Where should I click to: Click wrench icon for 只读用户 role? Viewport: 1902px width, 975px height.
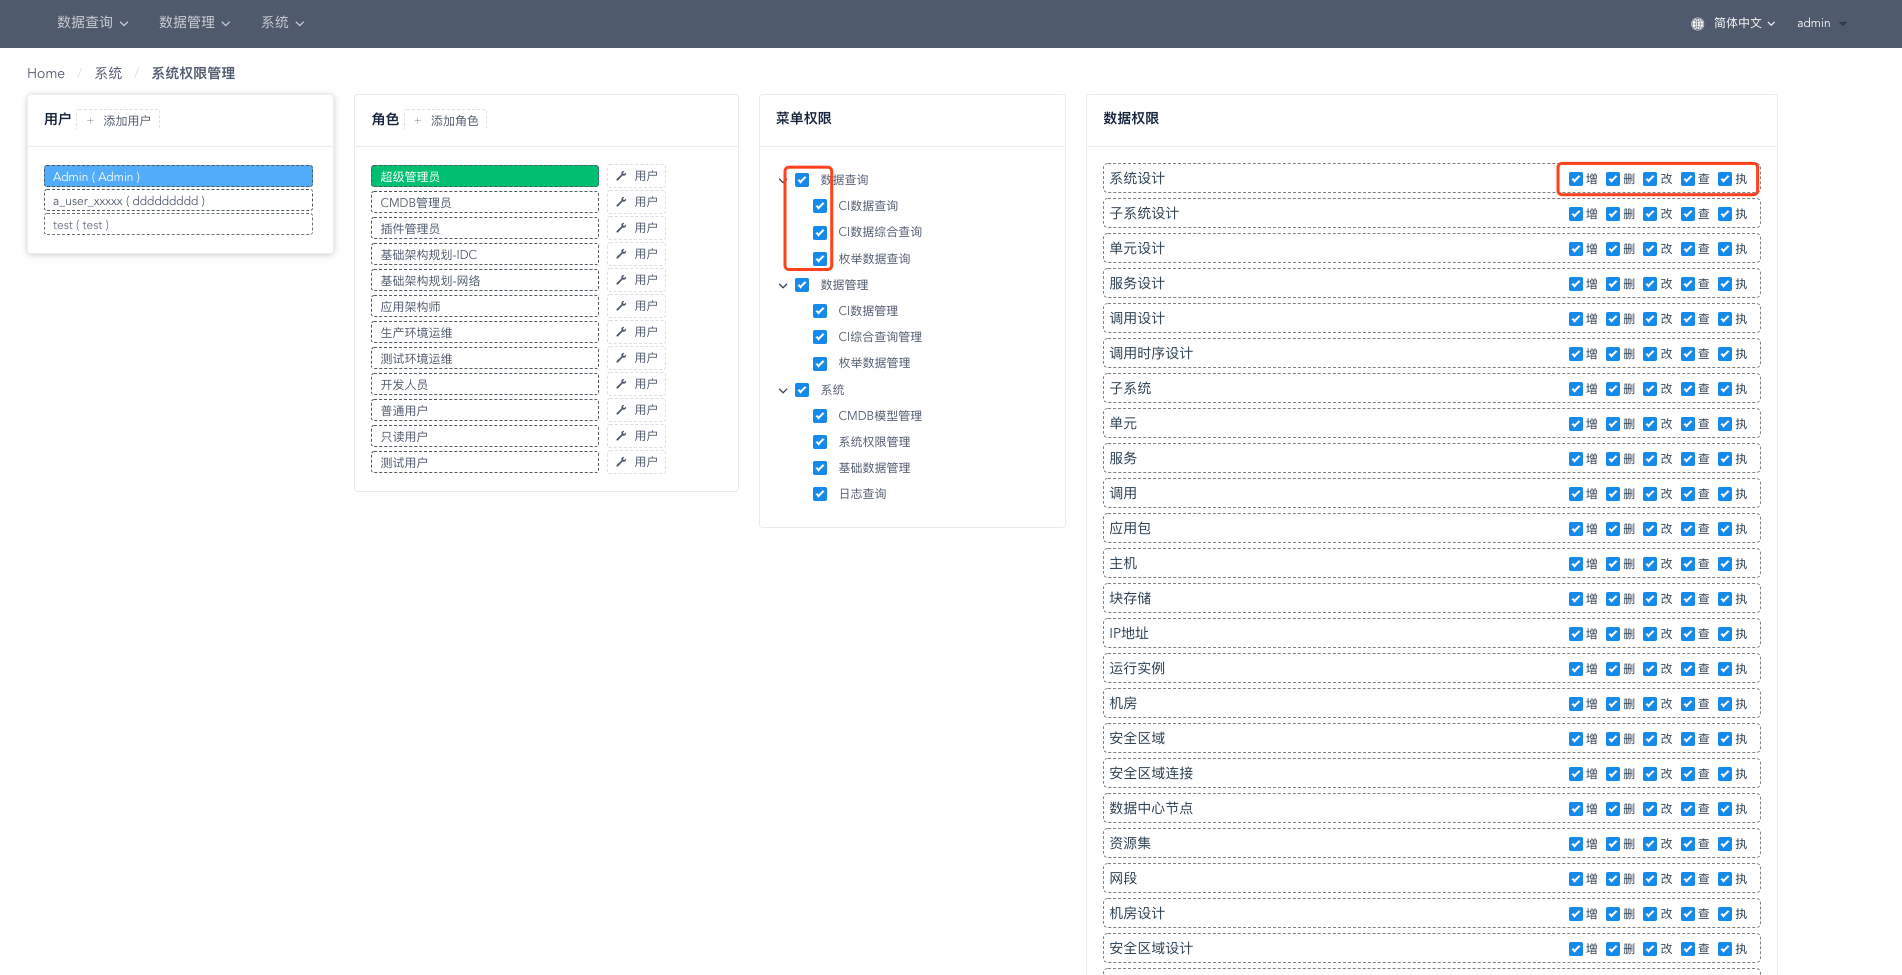pyautogui.click(x=621, y=436)
